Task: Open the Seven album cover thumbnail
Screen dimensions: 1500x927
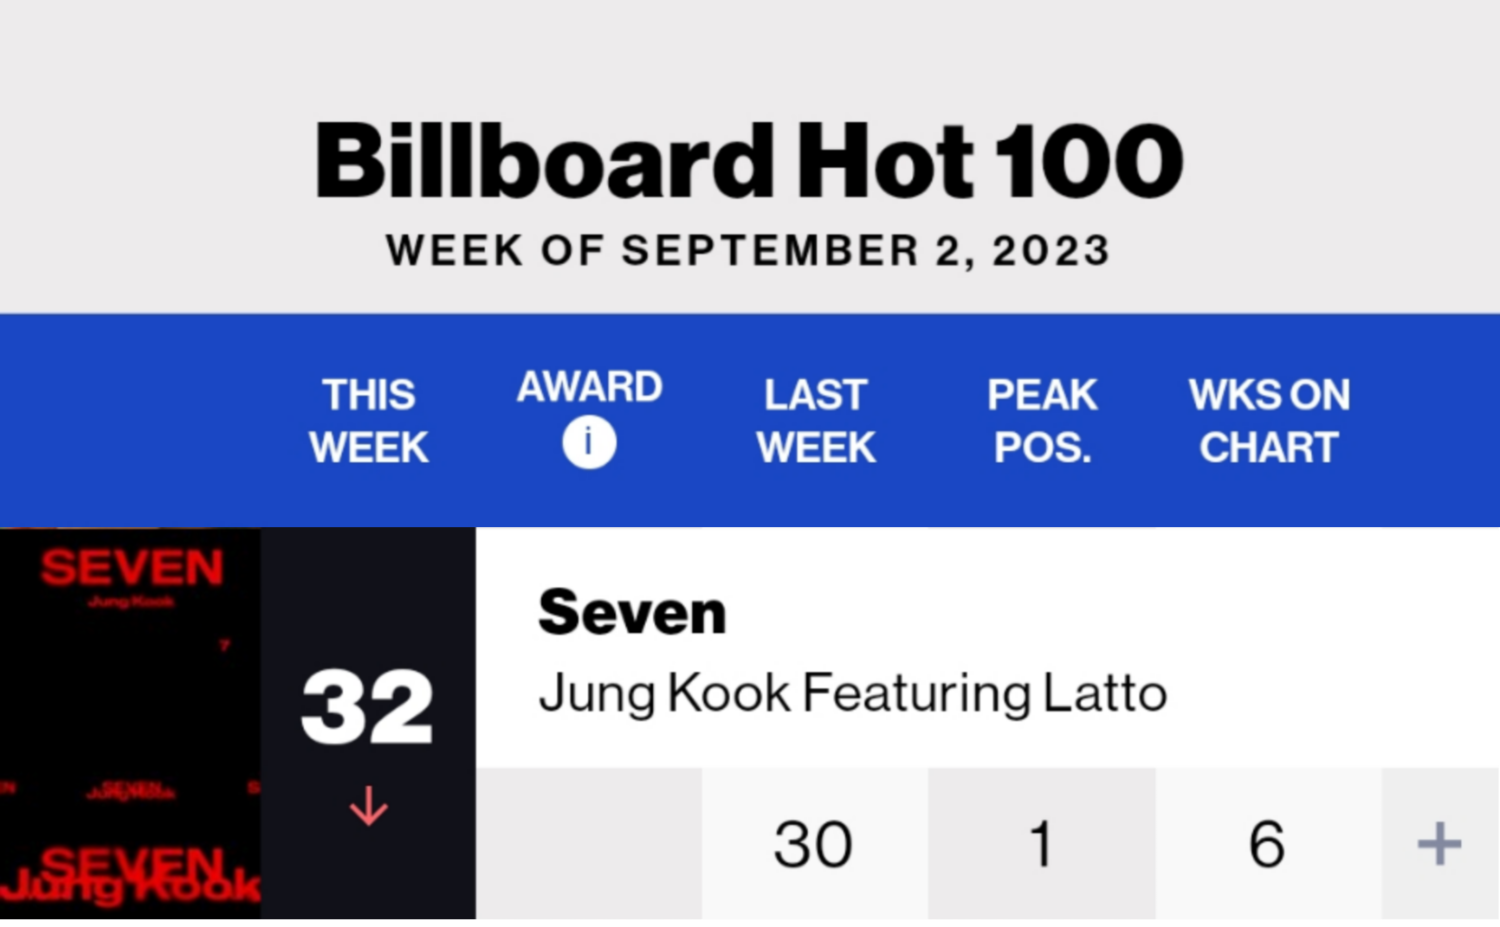Action: tap(130, 723)
